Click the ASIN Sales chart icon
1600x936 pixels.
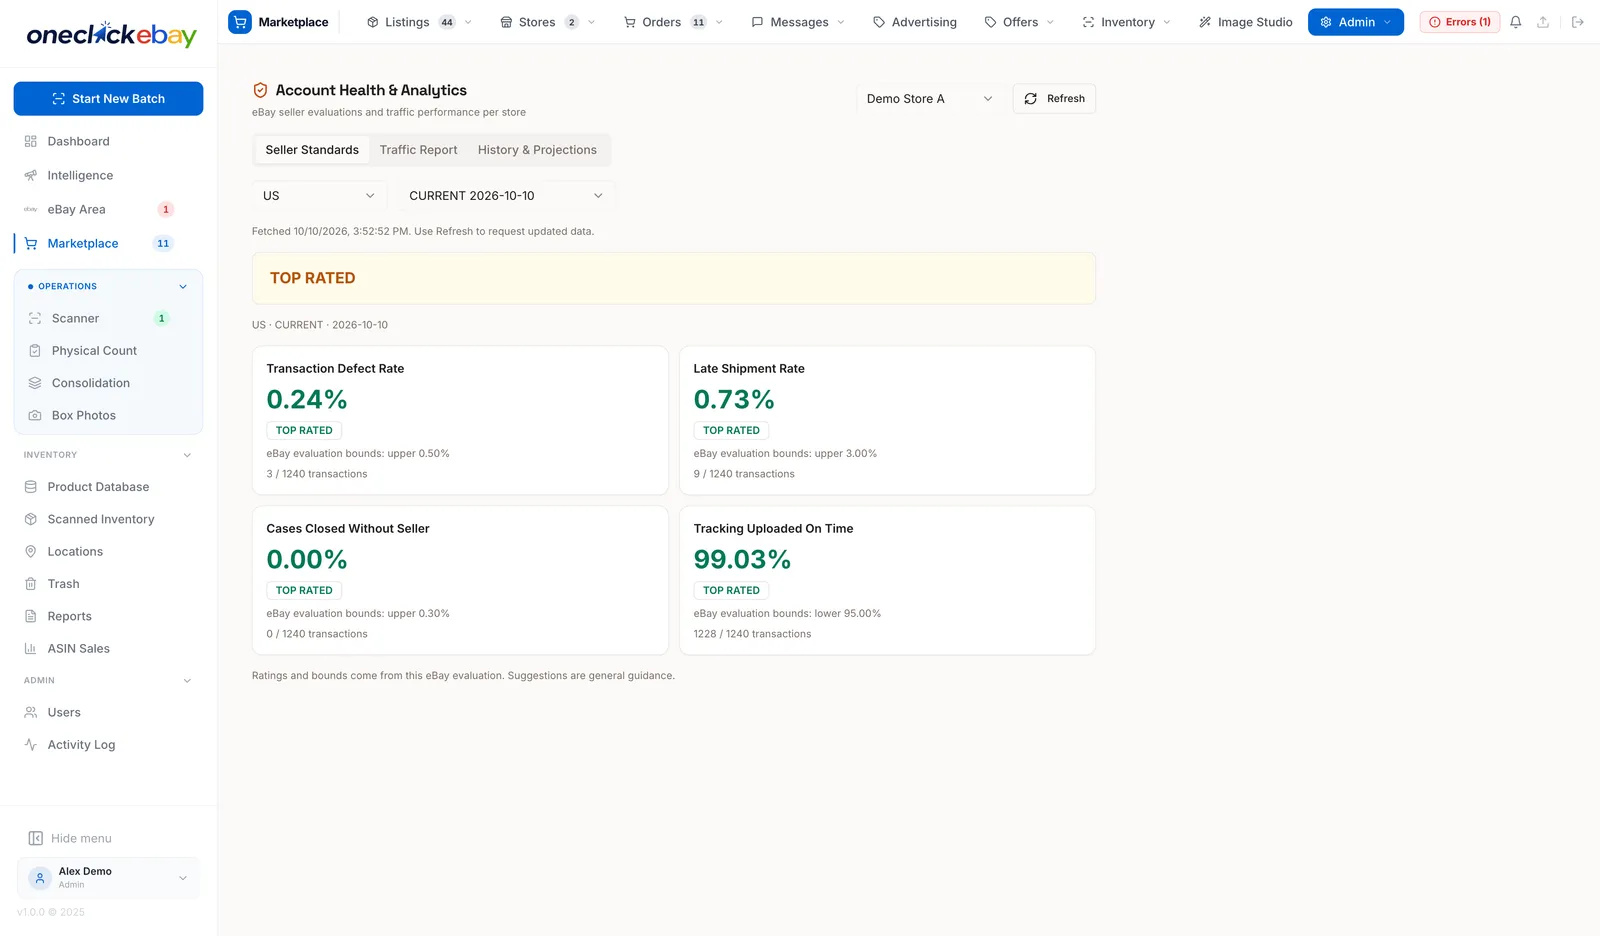(31, 649)
